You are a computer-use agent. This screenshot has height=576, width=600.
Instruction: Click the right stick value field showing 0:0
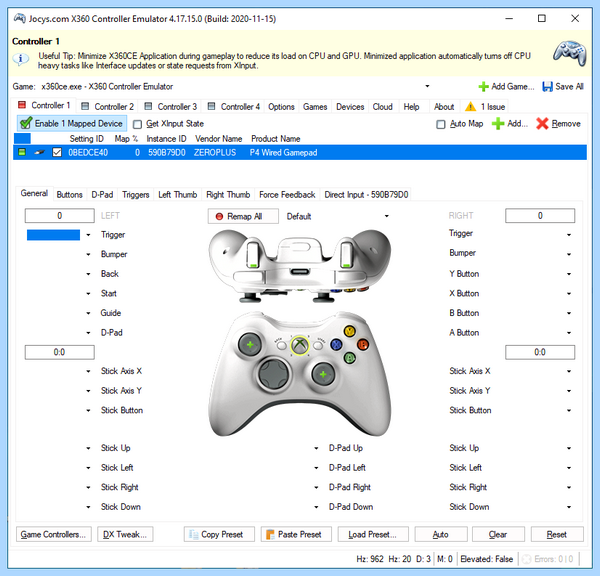point(540,352)
